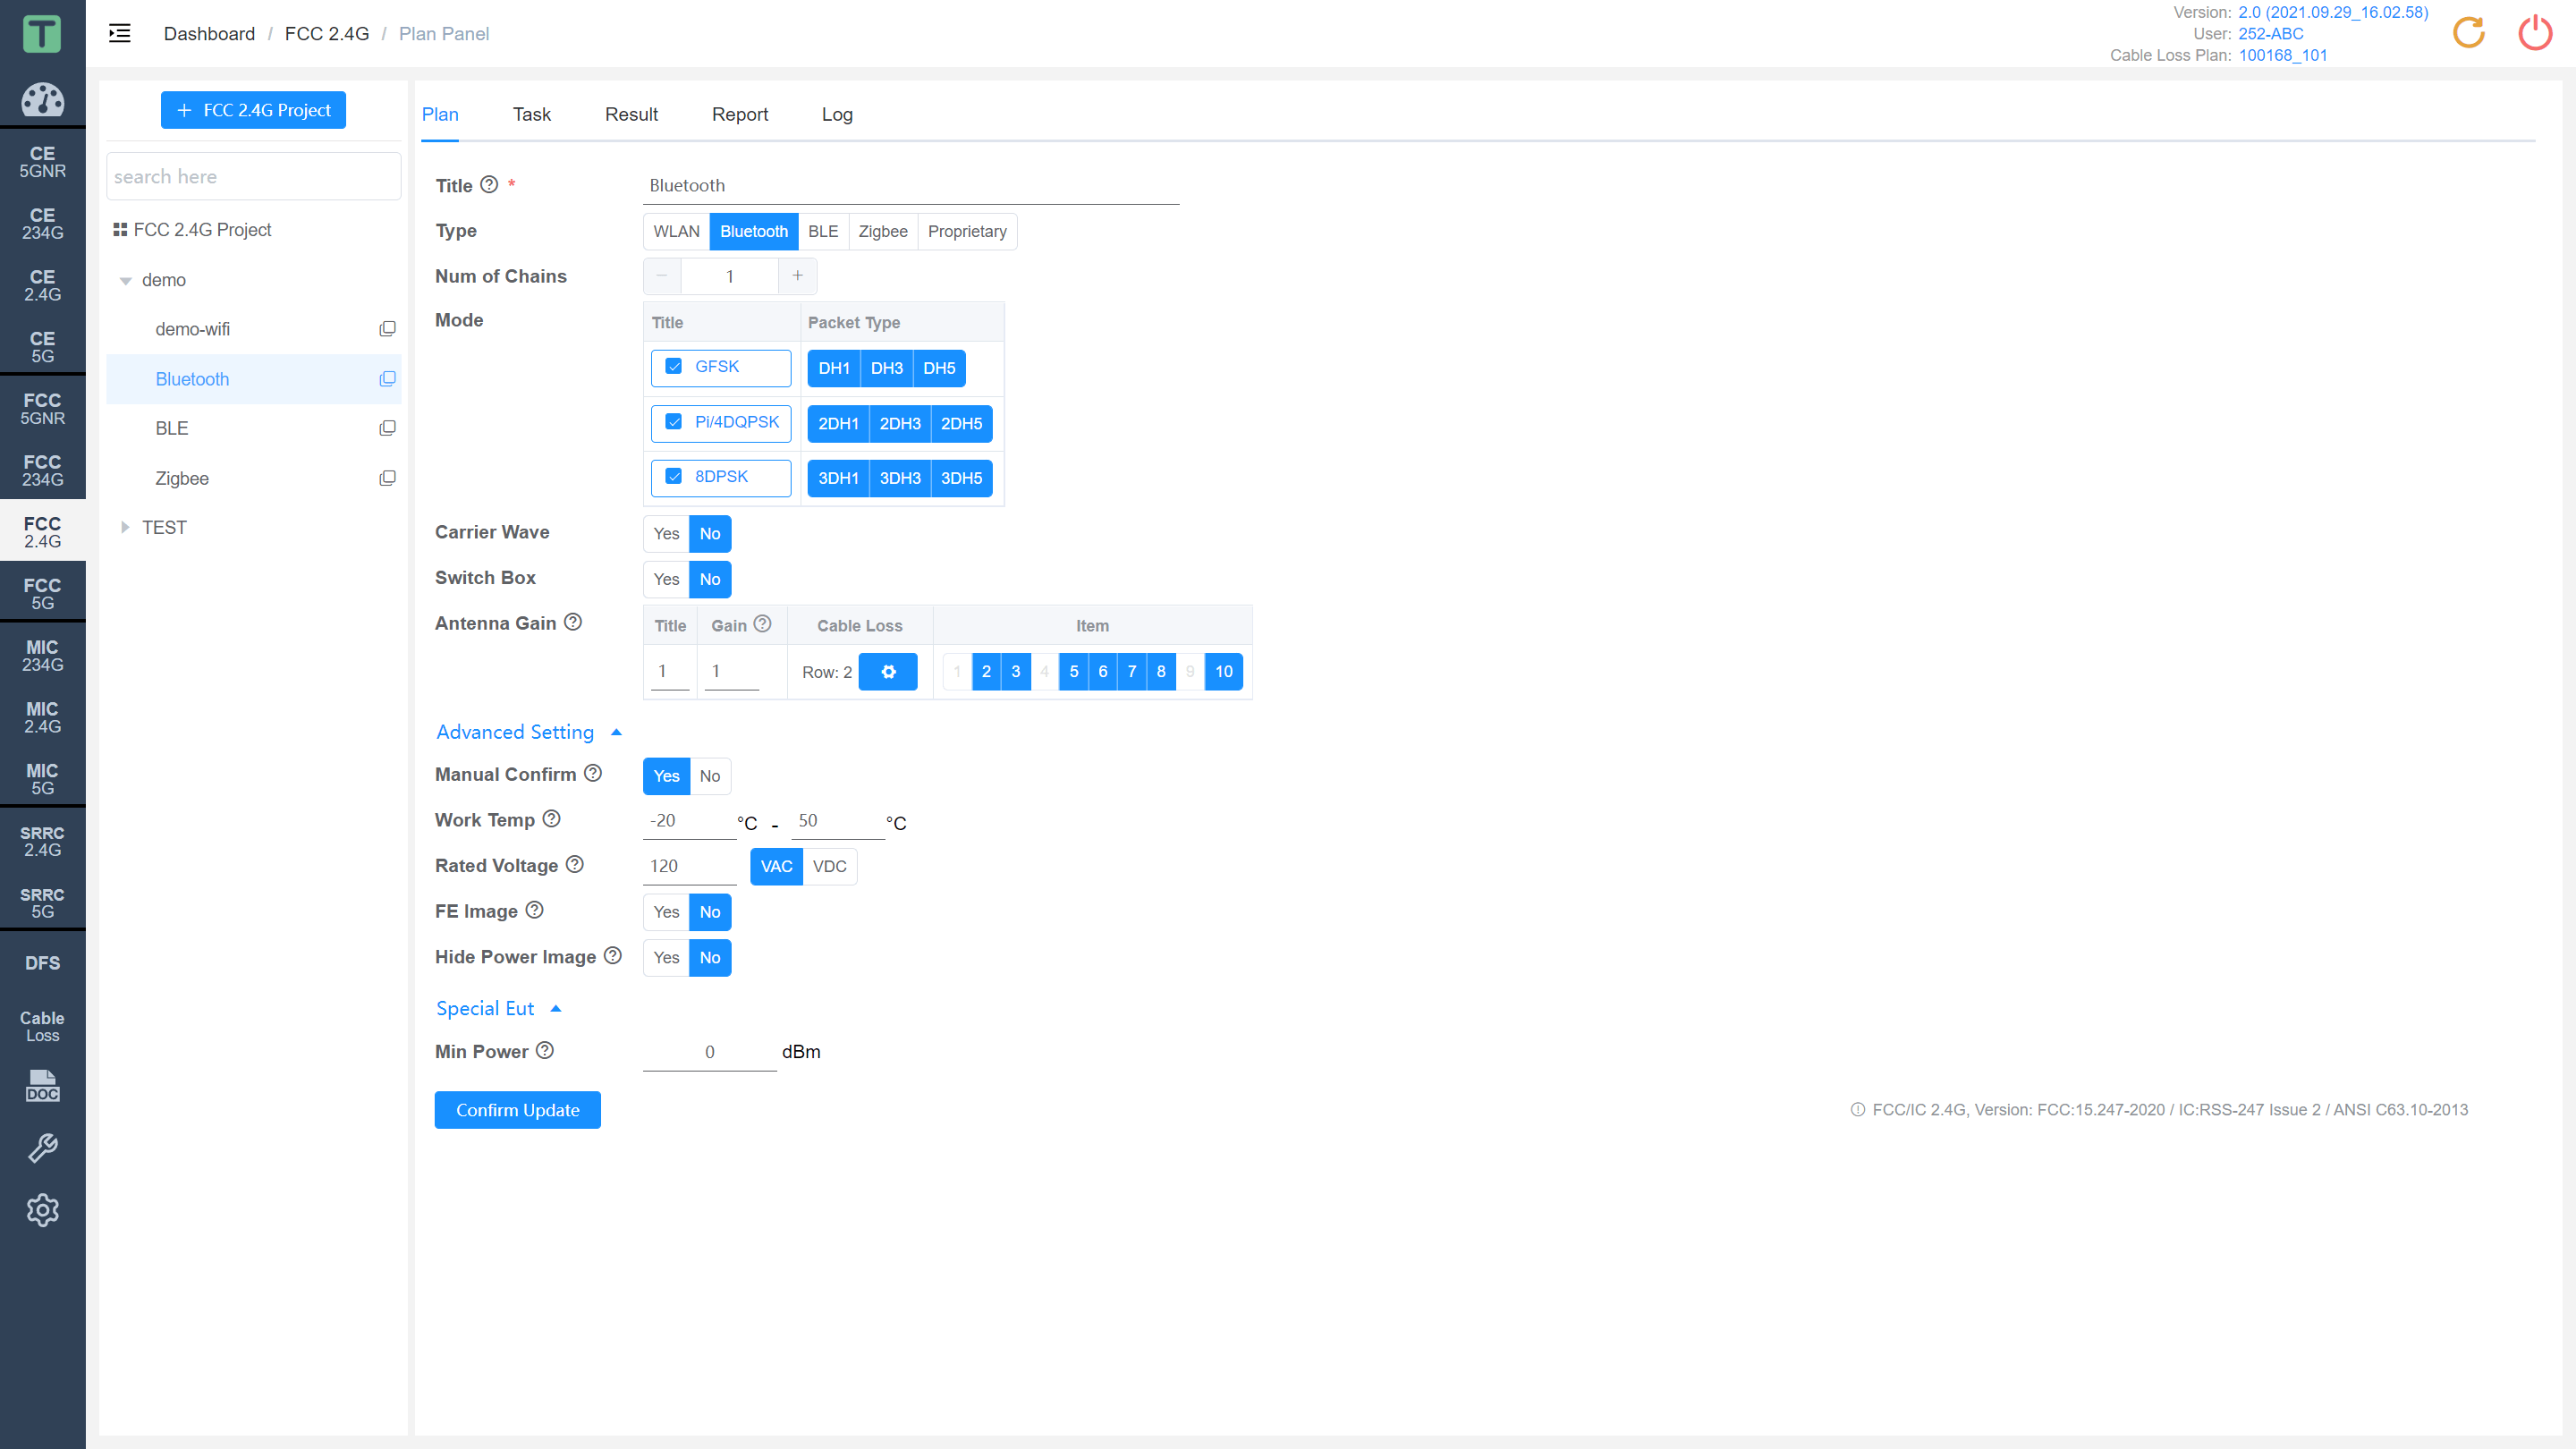
Task: Copy the Zigbee plan icon
Action: tap(387, 478)
